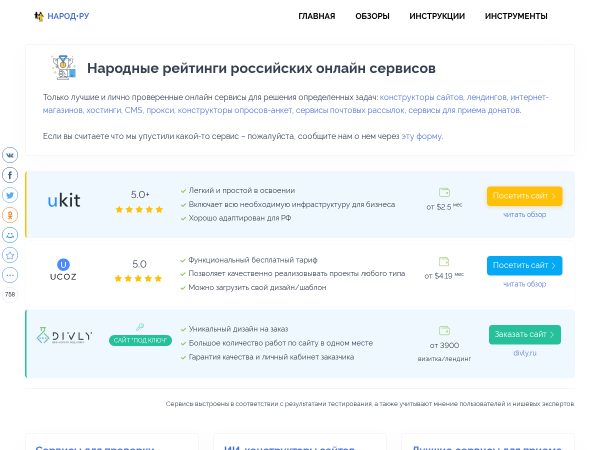Click the wallet price icon in uCoz row
The height and width of the screenshot is (450, 600).
(x=444, y=262)
